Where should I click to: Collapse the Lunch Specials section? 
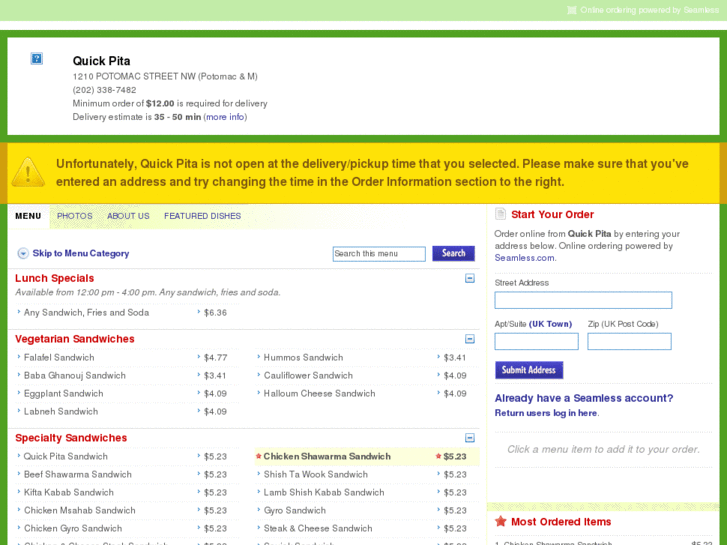coord(470,278)
